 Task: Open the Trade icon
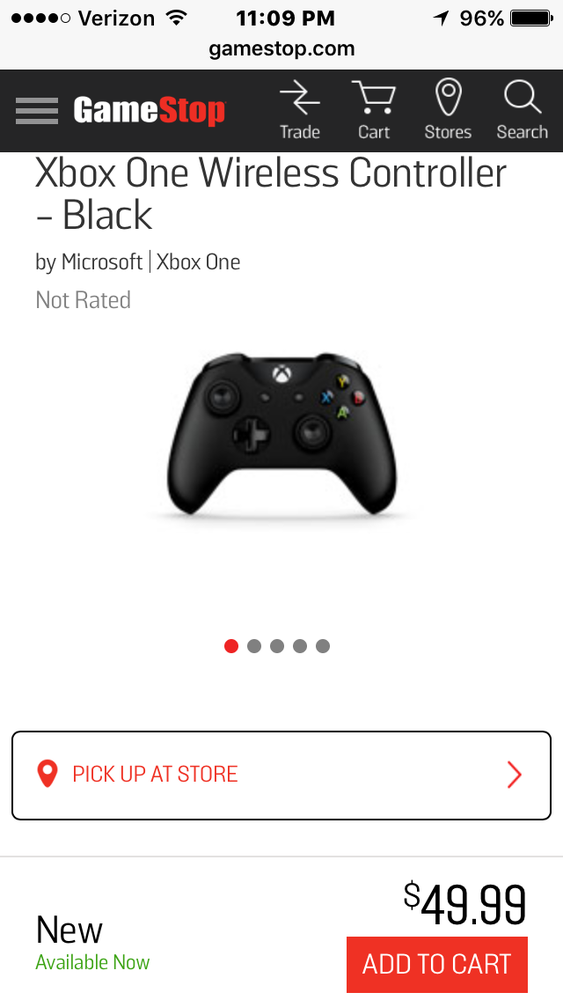pyautogui.click(x=300, y=110)
